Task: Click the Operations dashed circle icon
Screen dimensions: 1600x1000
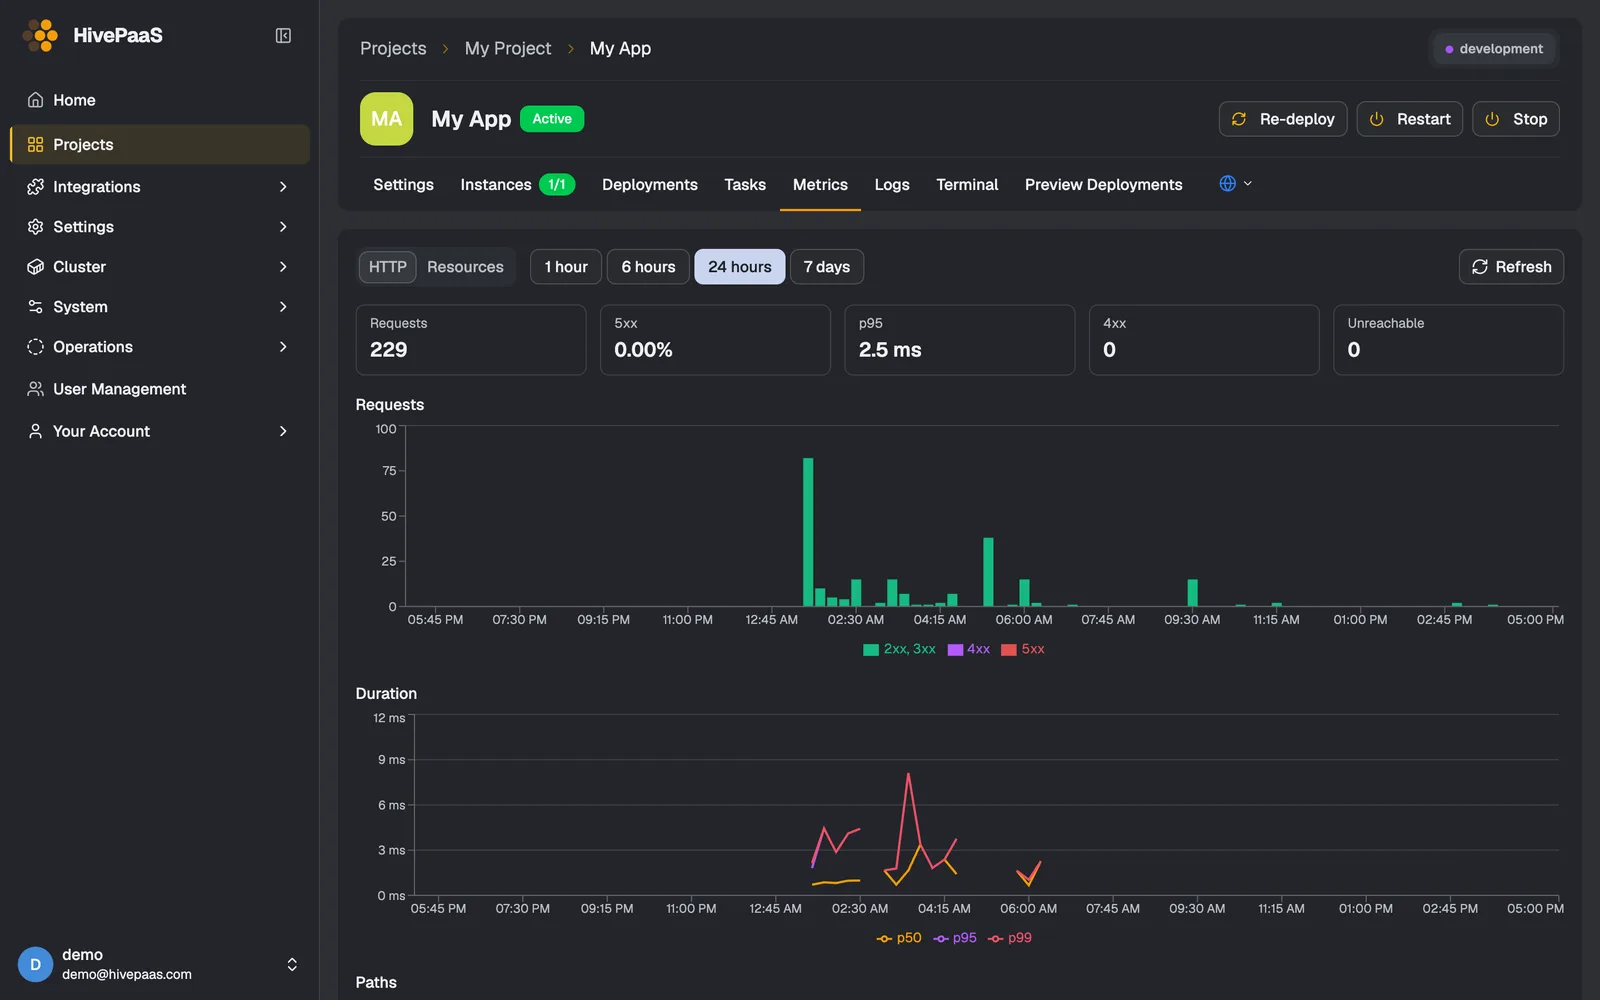Action: click(35, 347)
